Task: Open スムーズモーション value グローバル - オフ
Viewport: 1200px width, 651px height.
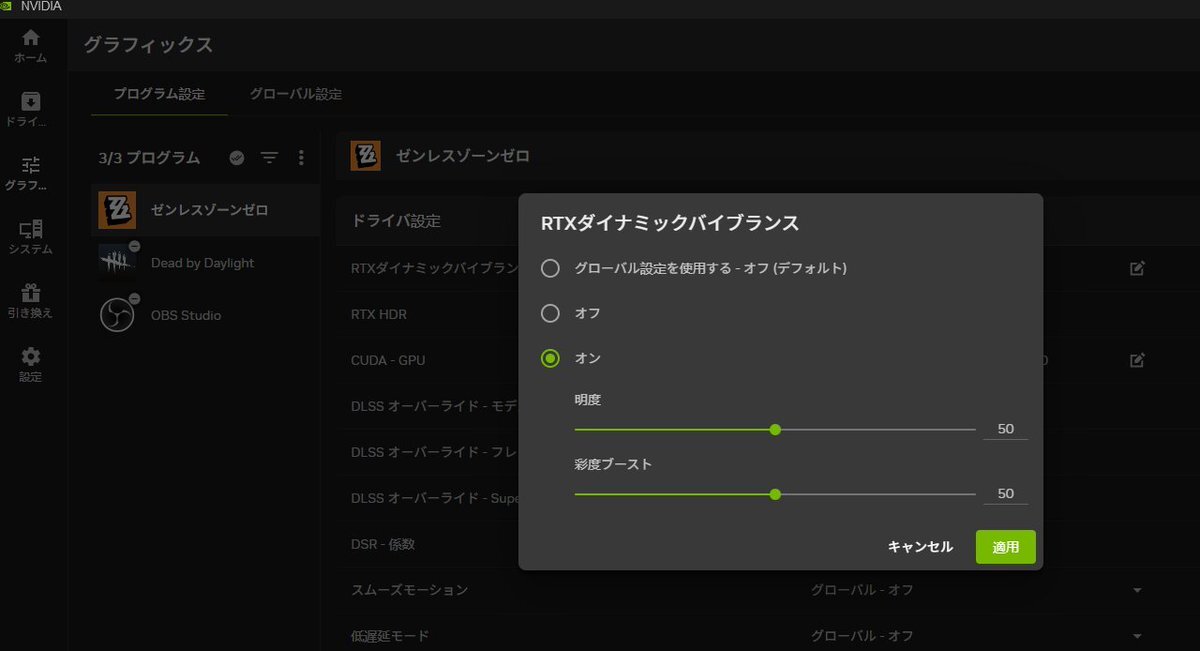Action: tap(862, 590)
